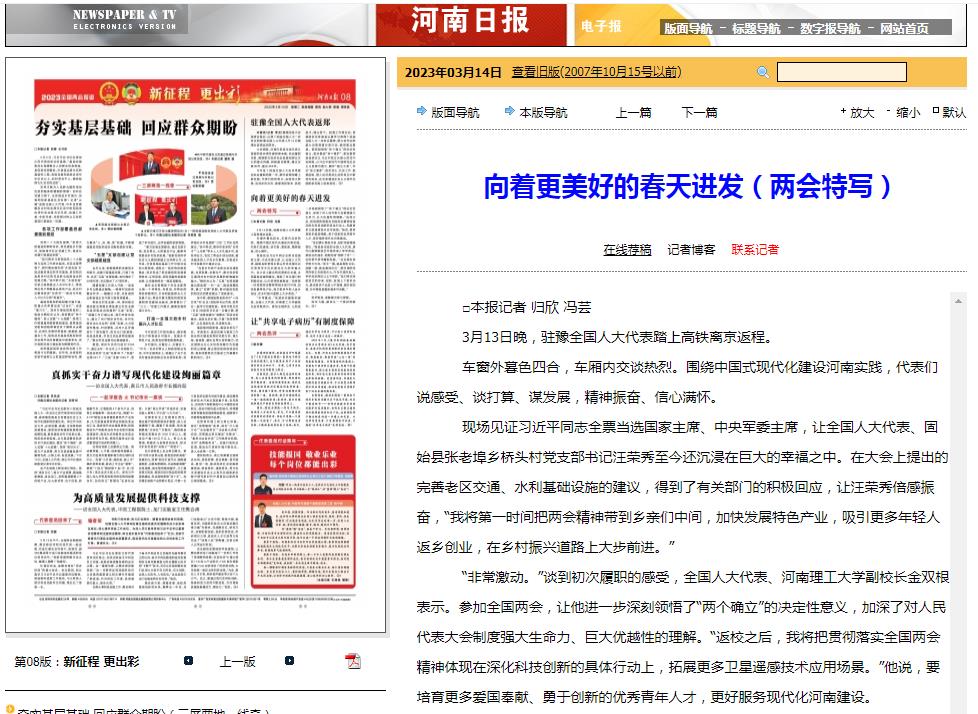Click the page label 第08版：新征程 更出彩
Image resolution: width=978 pixels, height=714 pixels.
coord(77,662)
